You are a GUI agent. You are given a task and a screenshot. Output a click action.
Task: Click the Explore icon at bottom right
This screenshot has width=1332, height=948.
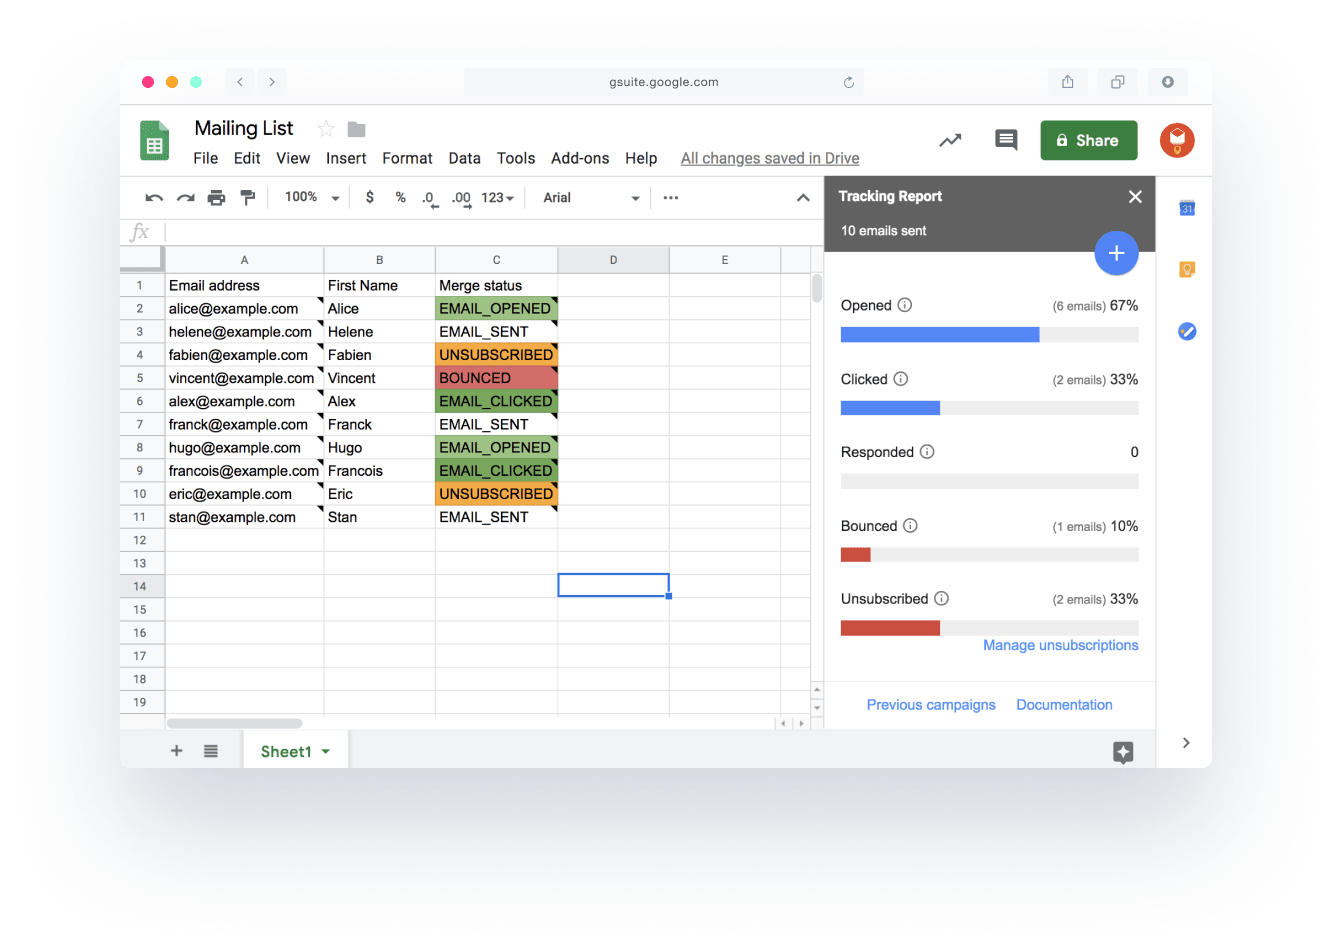(x=1123, y=752)
